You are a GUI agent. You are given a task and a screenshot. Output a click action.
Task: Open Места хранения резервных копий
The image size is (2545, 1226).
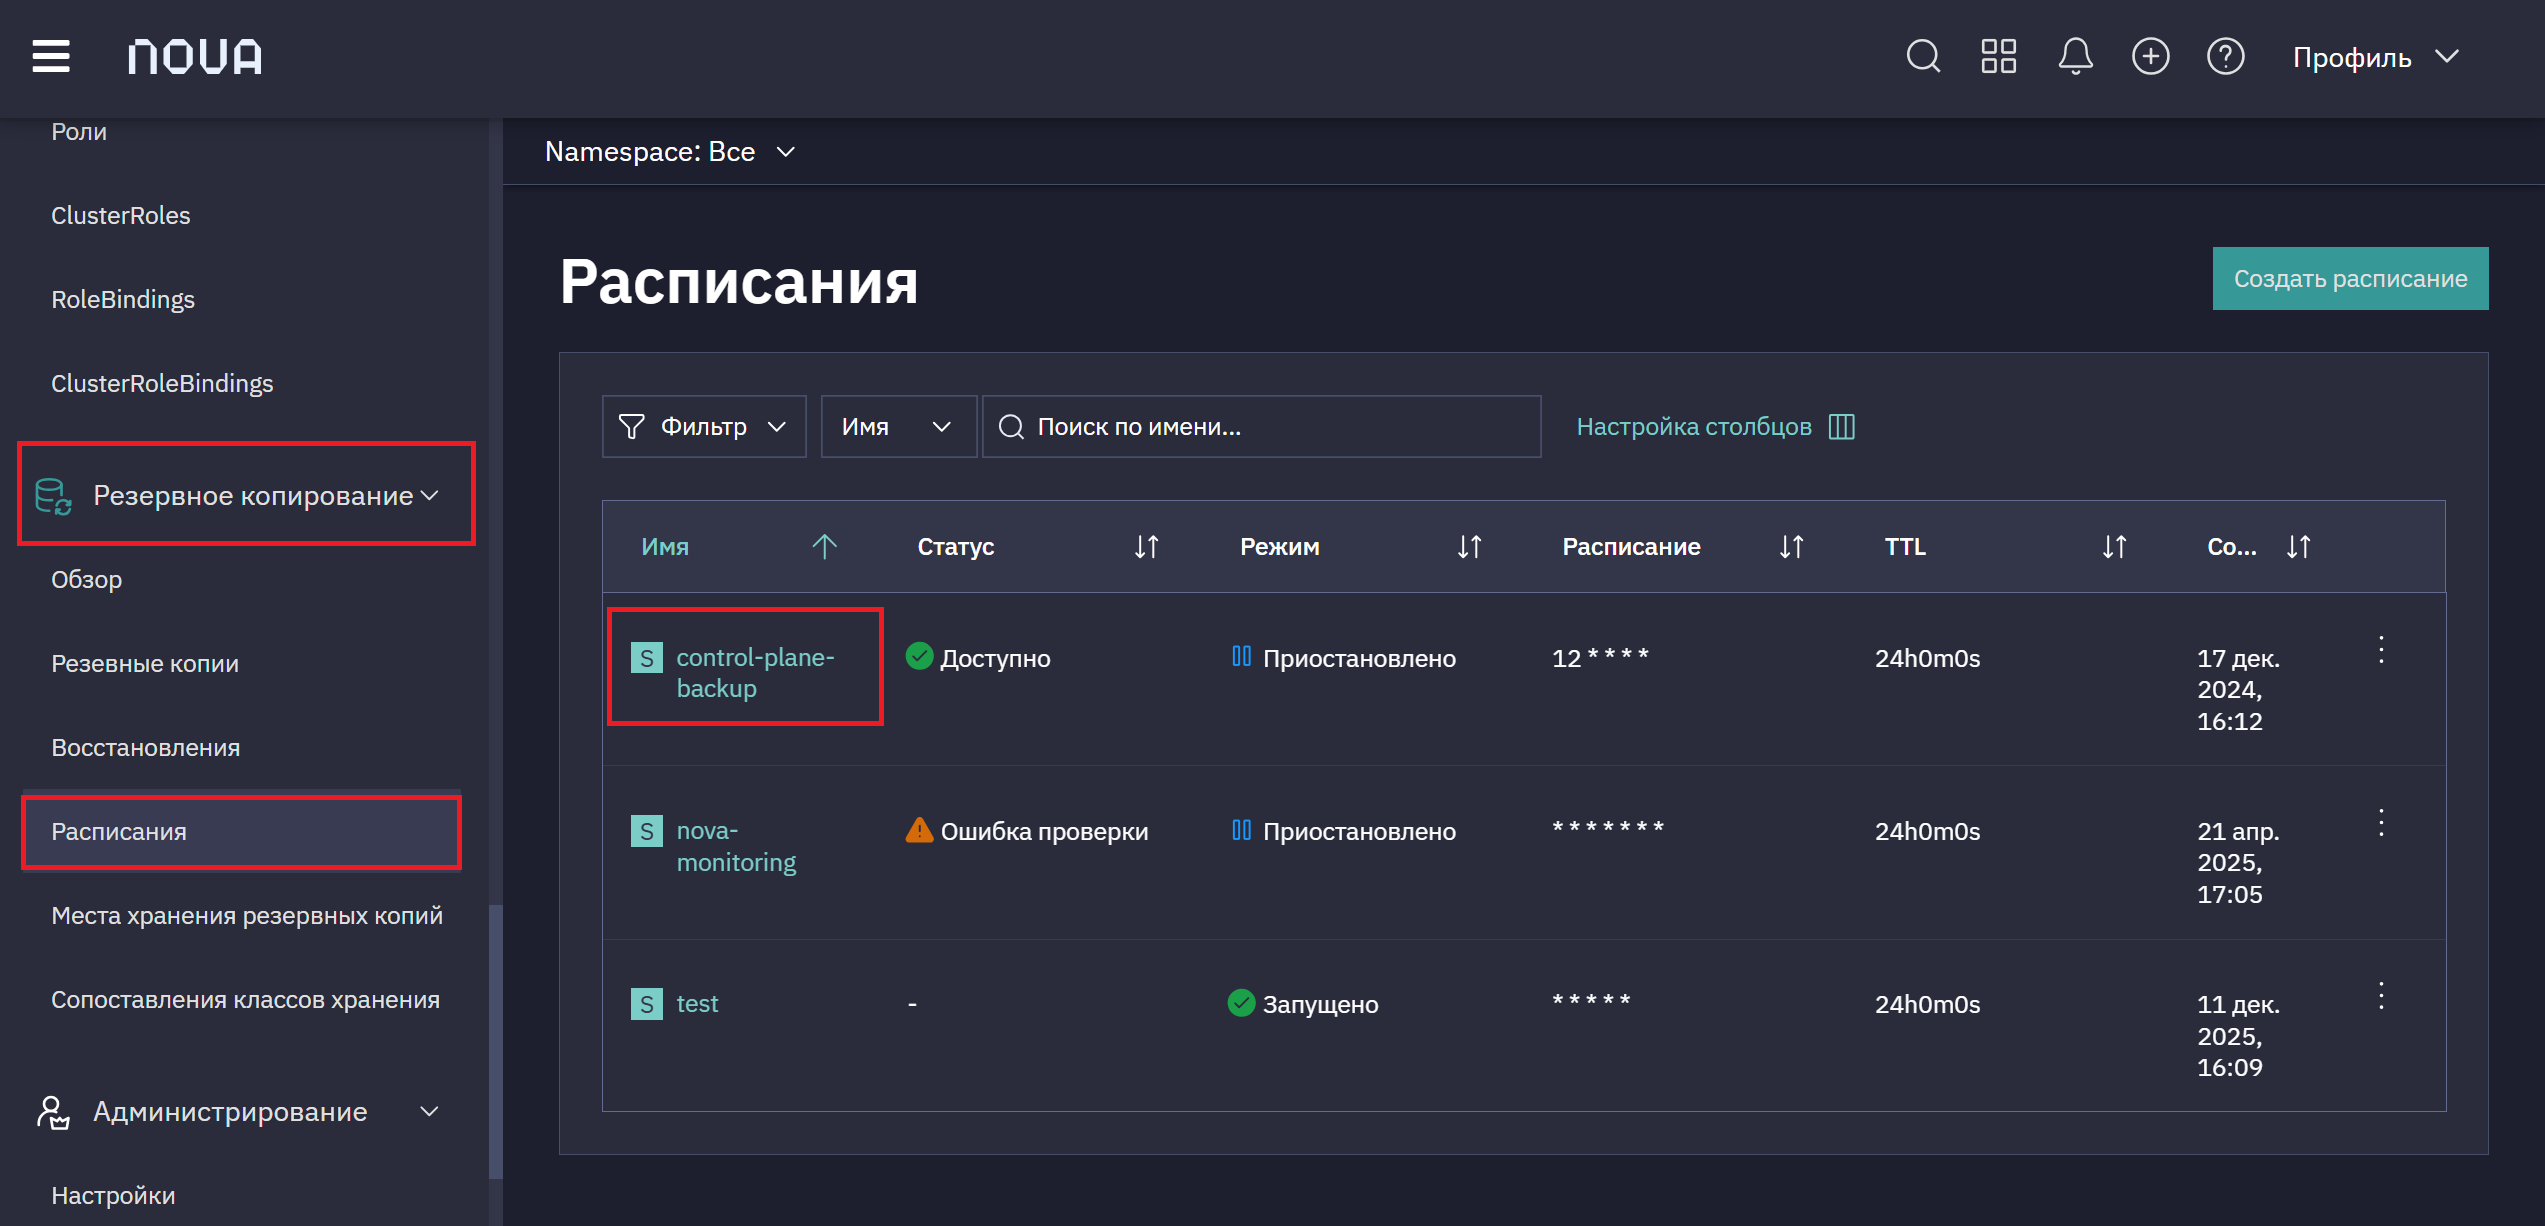(247, 916)
